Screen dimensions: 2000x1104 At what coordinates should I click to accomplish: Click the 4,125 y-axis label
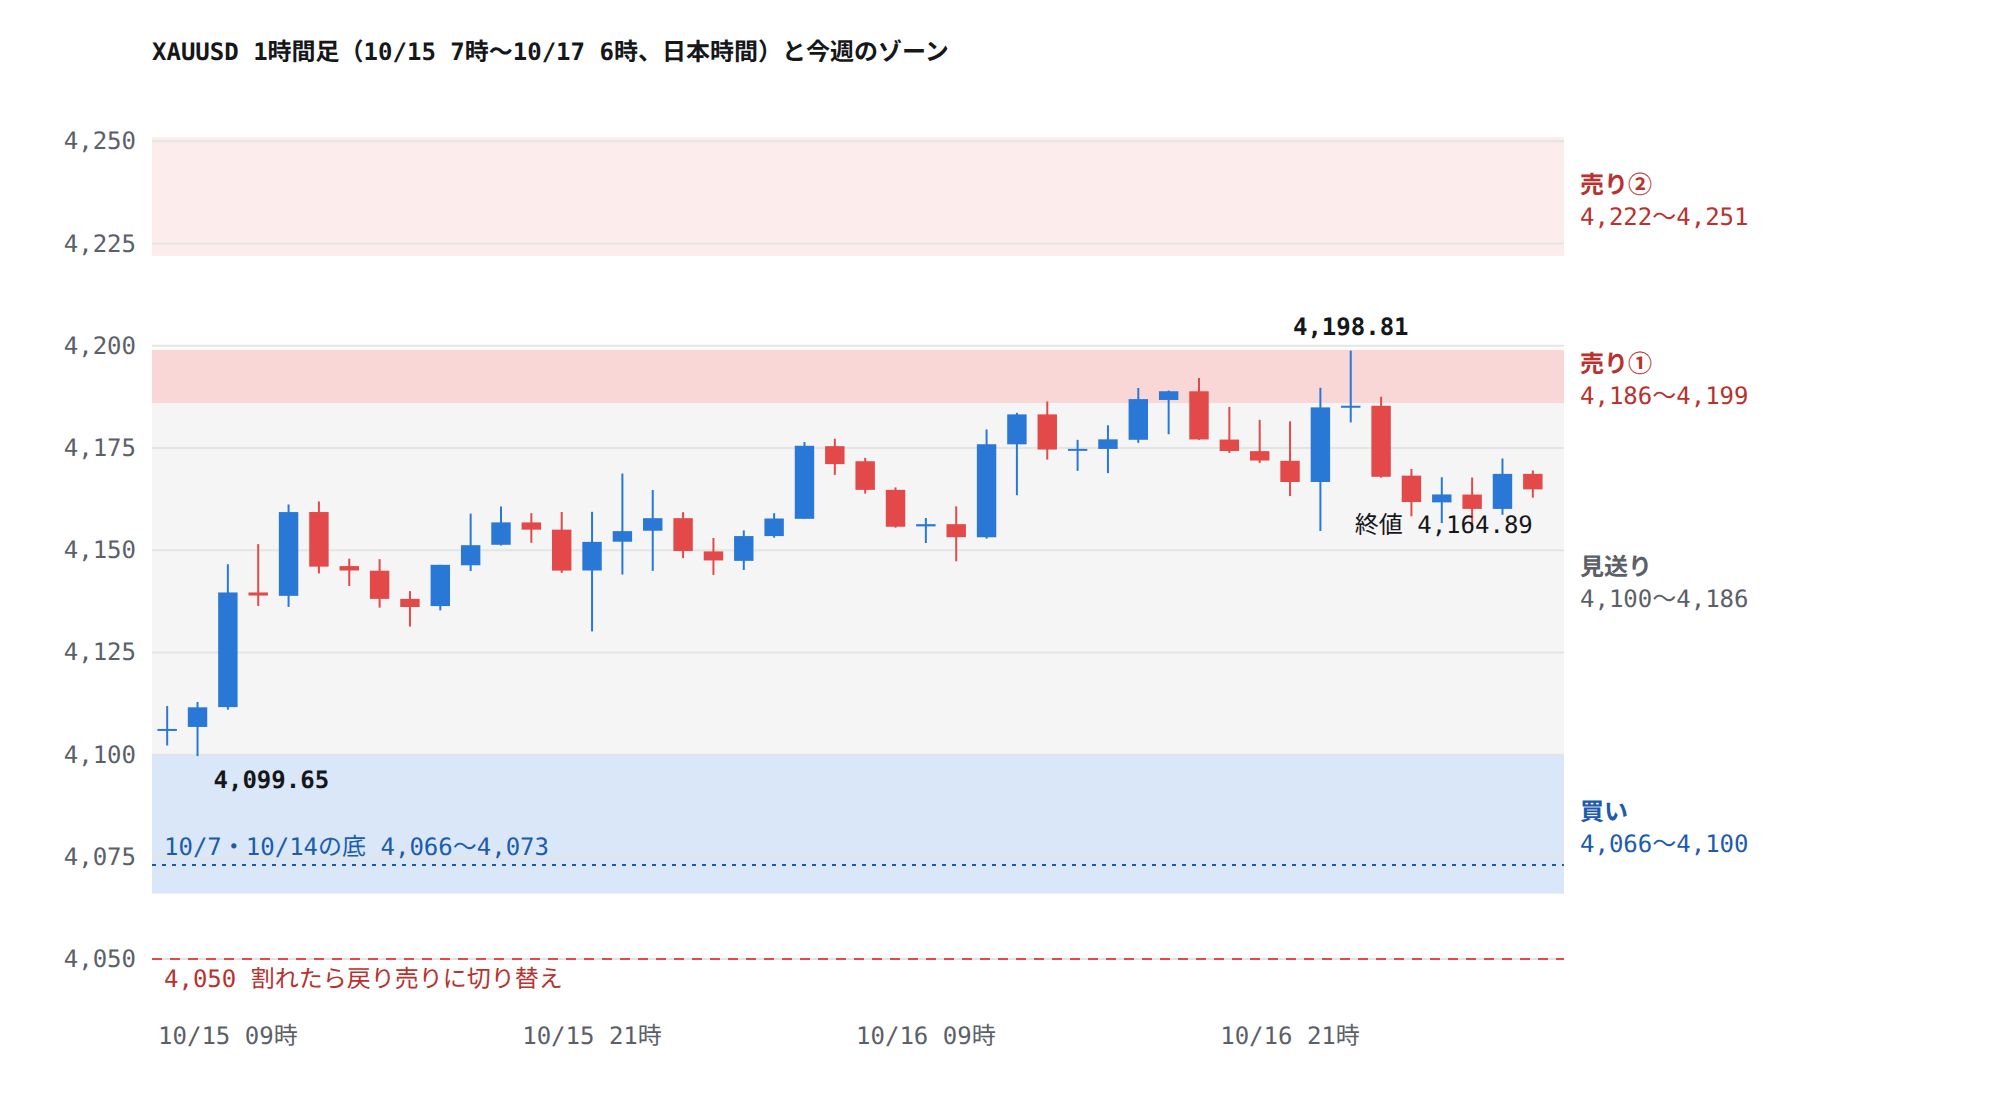tap(99, 652)
